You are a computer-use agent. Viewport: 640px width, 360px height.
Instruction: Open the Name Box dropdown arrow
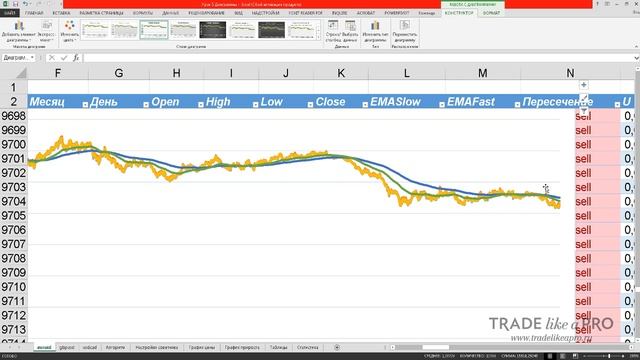pos(32,58)
